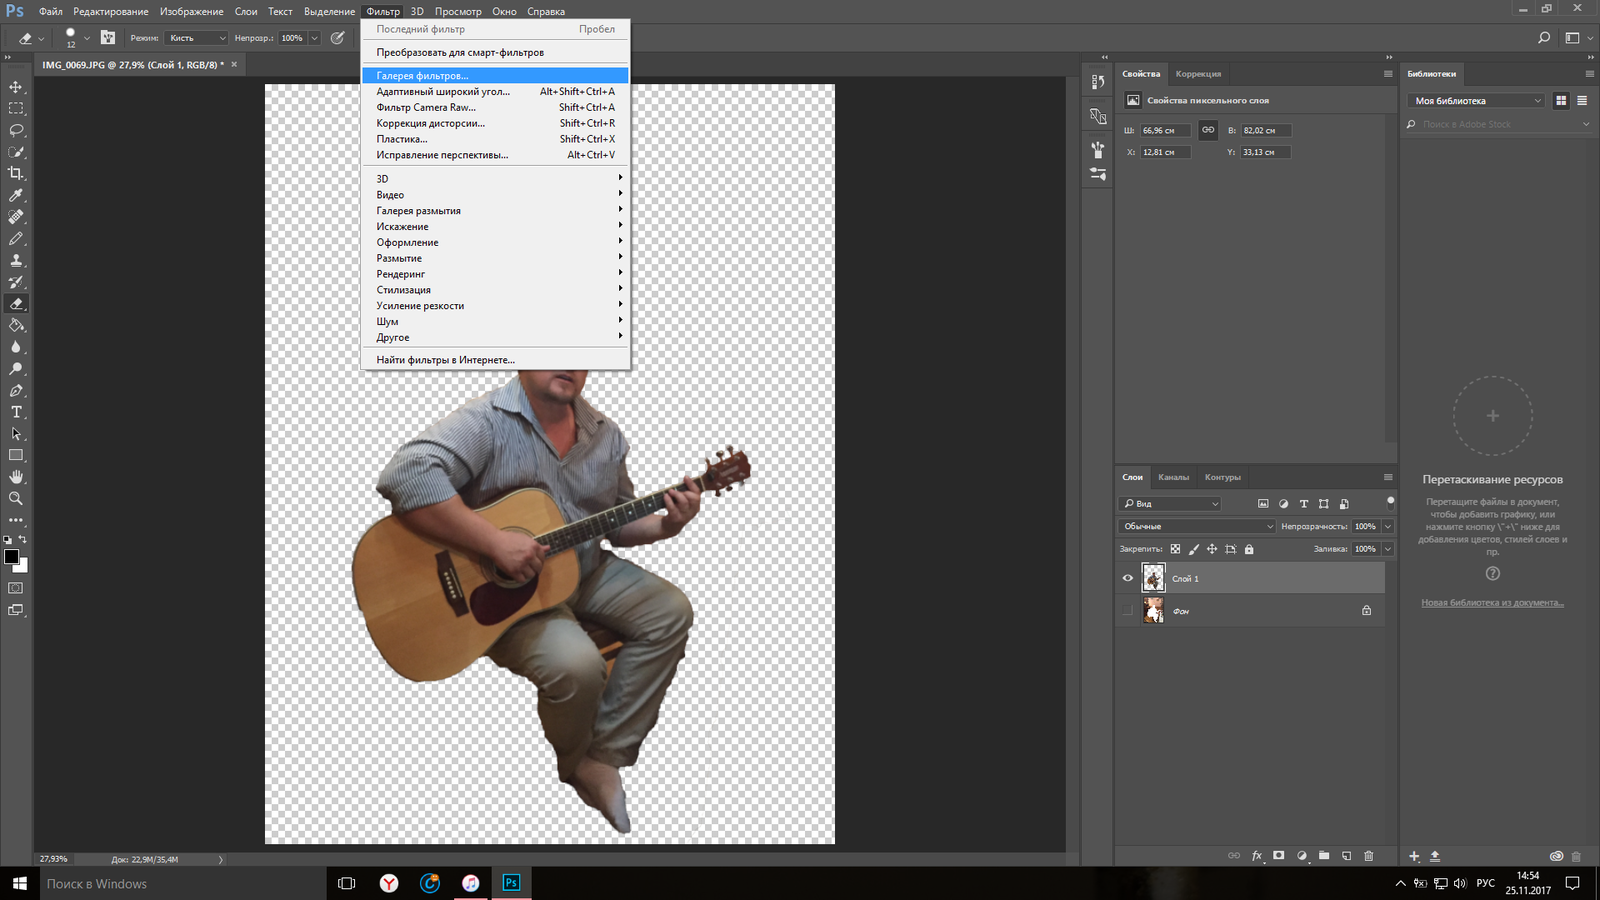Toggle lock image pixels brush icon
Viewport: 1600px width, 900px height.
1194,549
